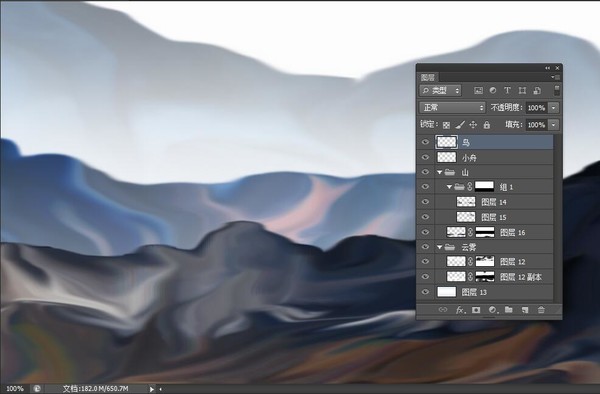
Task: Hide the 鸟 layer
Action: coord(425,142)
